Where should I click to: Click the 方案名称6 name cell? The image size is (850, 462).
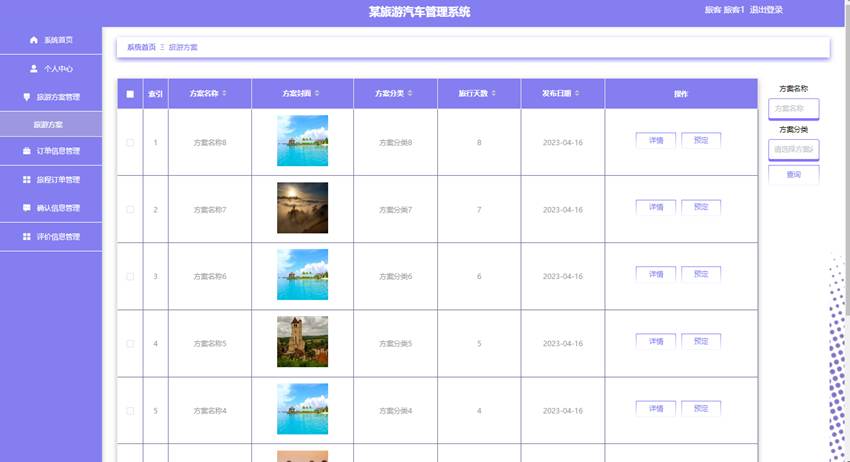click(x=210, y=277)
